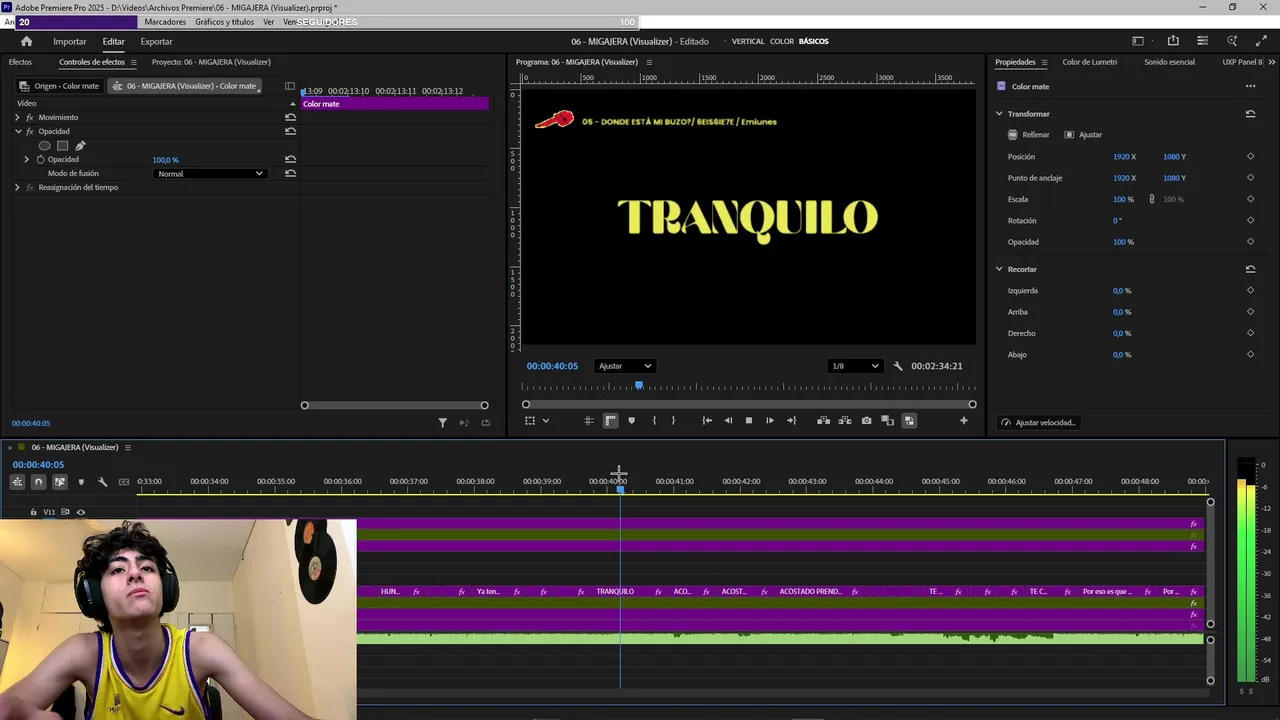Mark Out point in Program Monitor

click(673, 421)
